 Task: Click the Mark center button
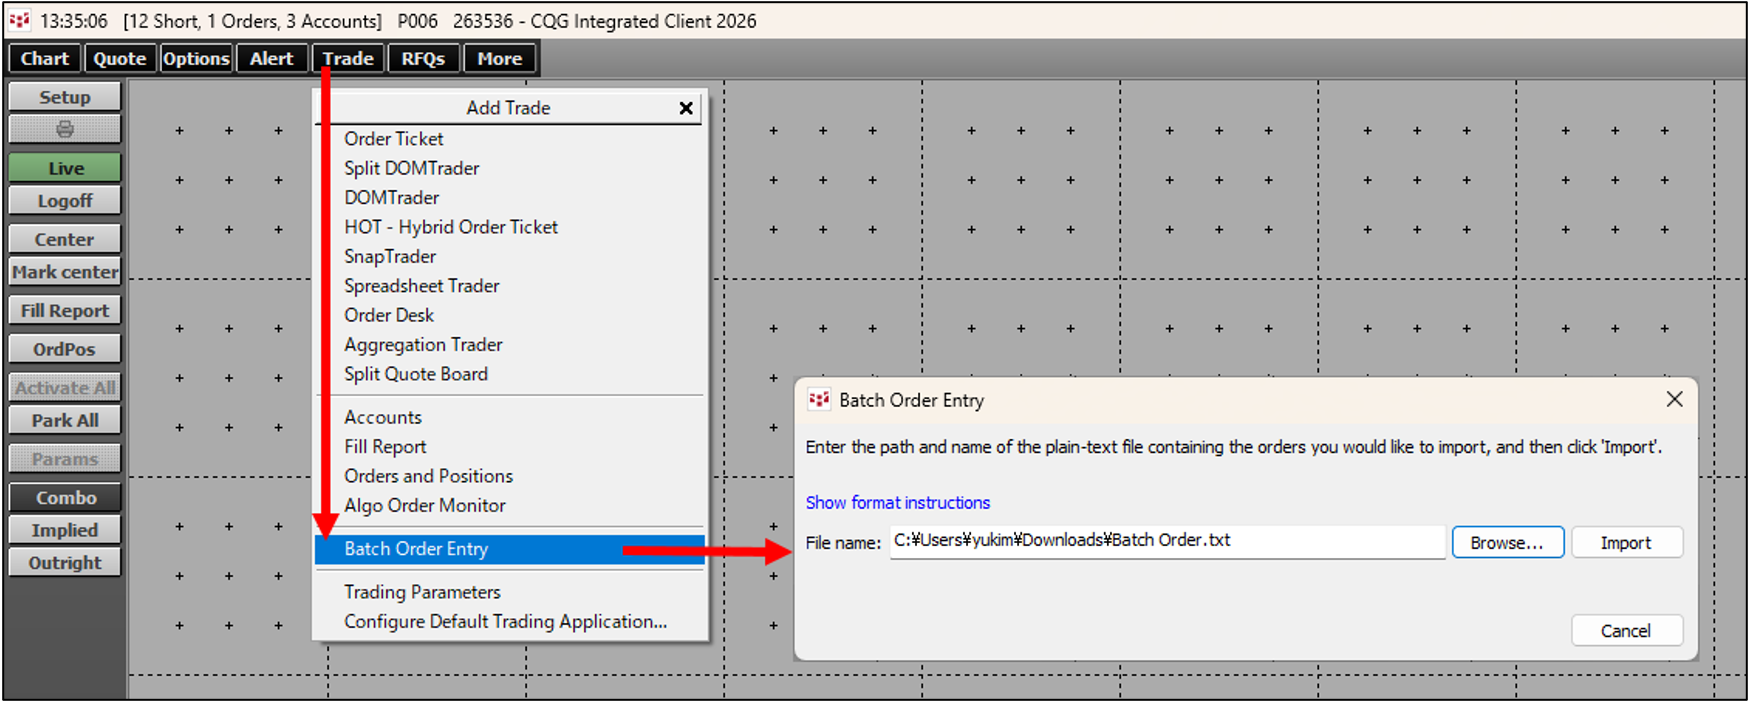pyautogui.click(x=65, y=272)
